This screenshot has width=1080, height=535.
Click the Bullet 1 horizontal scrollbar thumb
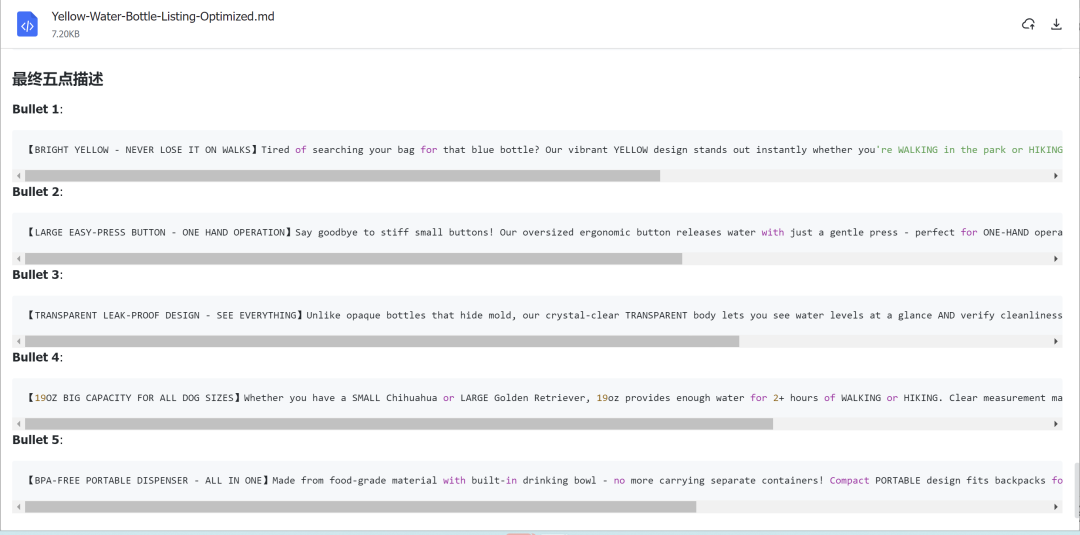(x=342, y=176)
